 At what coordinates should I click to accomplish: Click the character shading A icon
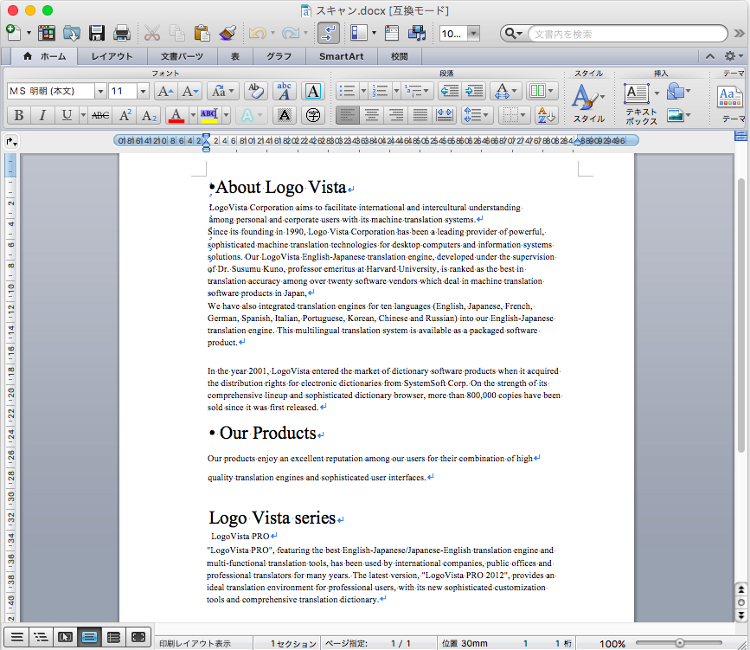(x=285, y=115)
